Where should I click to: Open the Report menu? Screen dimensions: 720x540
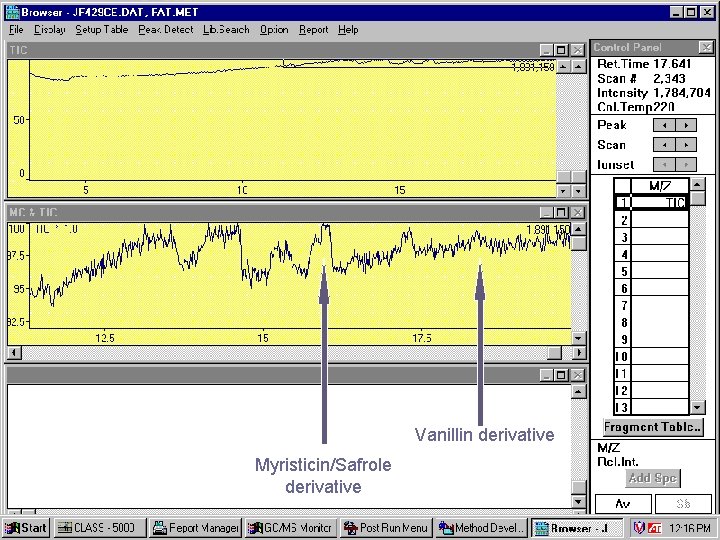tap(314, 30)
